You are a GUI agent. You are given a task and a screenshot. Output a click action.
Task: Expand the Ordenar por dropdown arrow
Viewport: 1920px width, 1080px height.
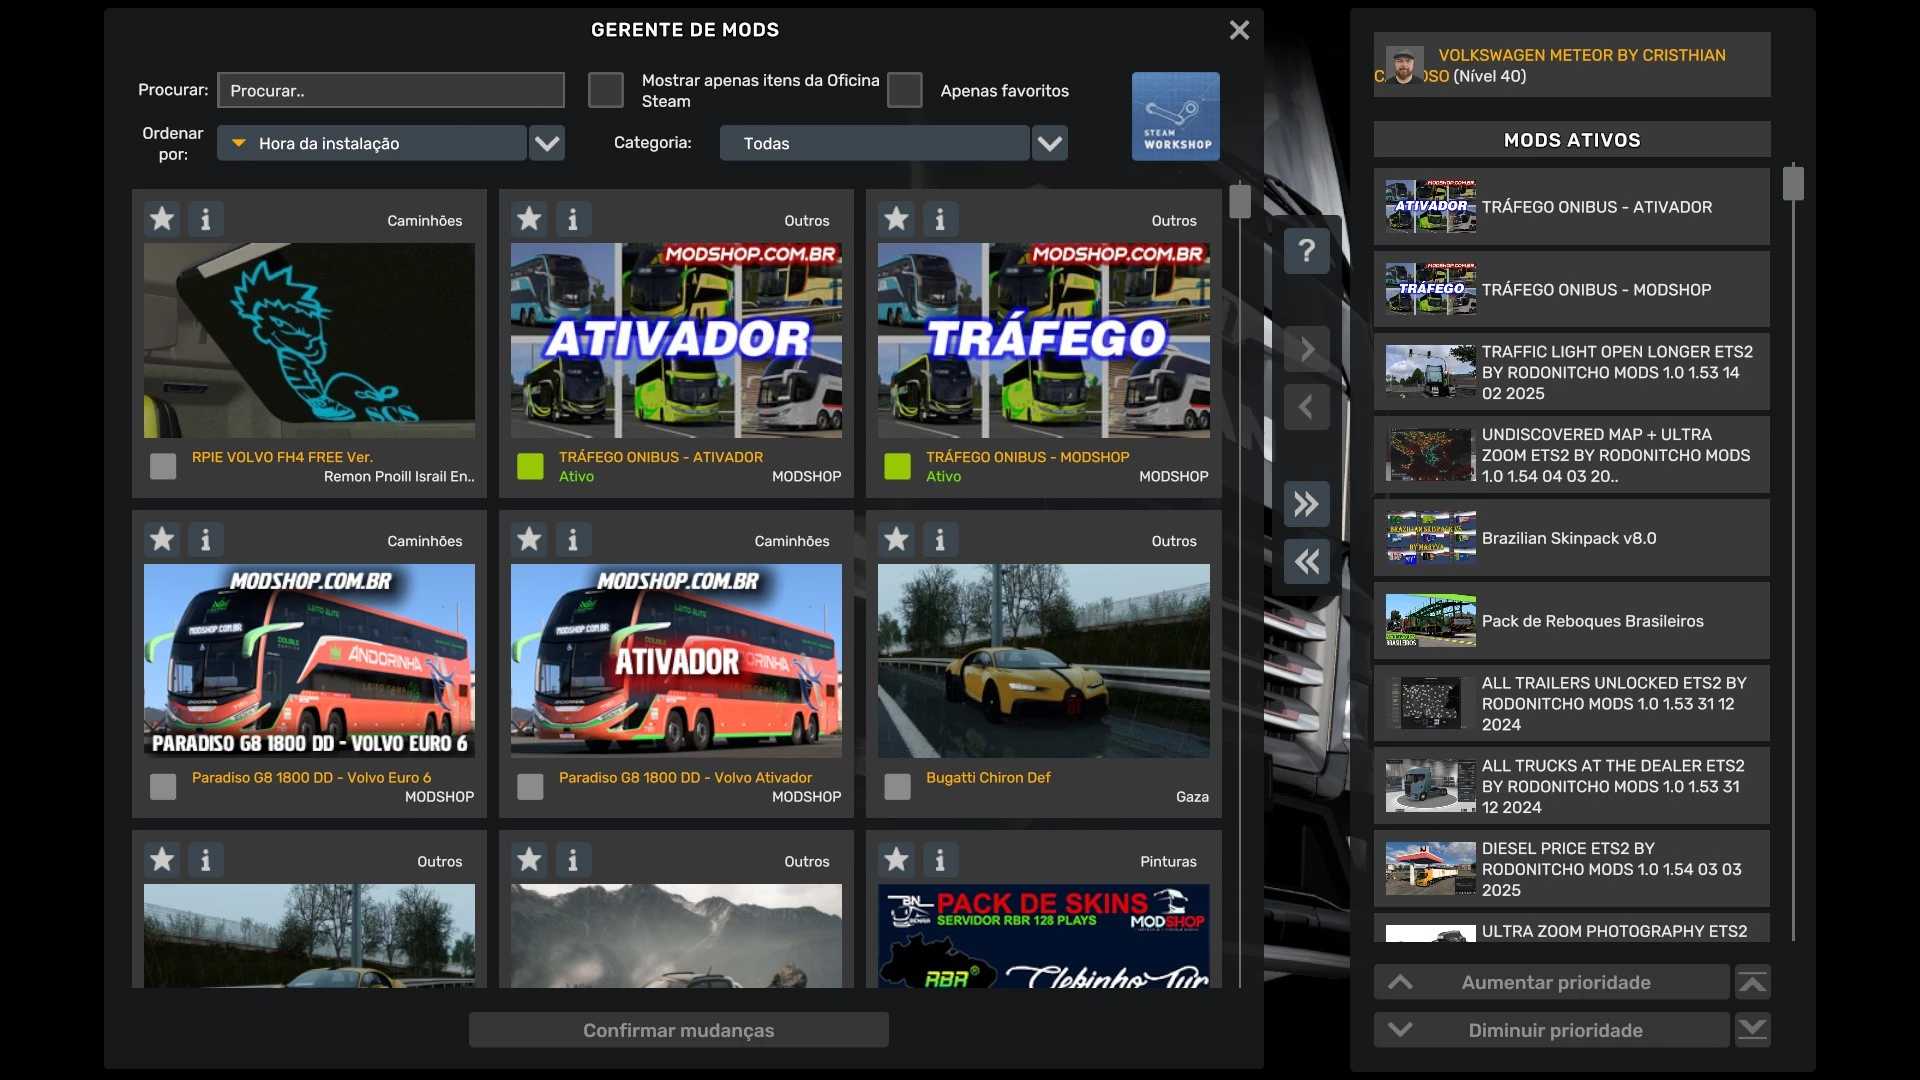(x=546, y=143)
